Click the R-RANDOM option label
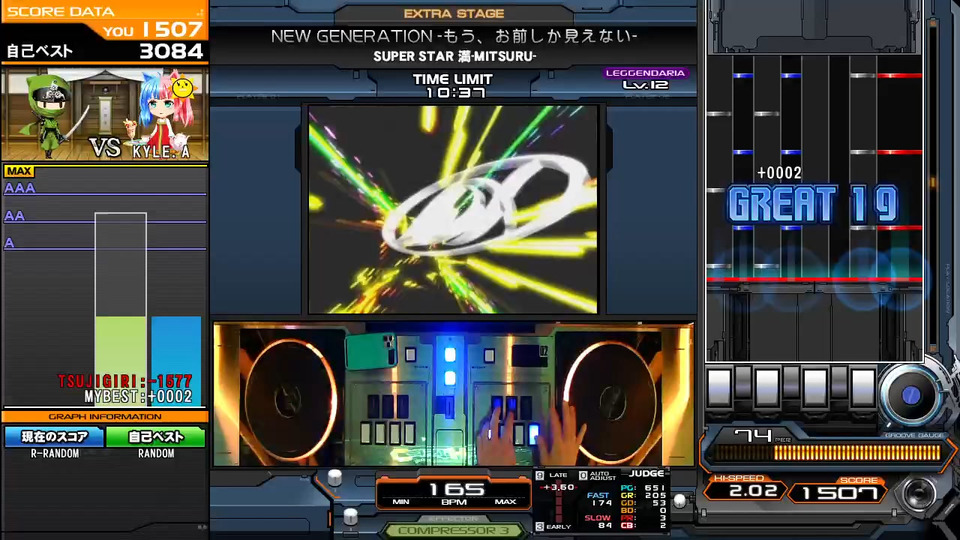Screen dimensions: 960x540 click(54, 454)
